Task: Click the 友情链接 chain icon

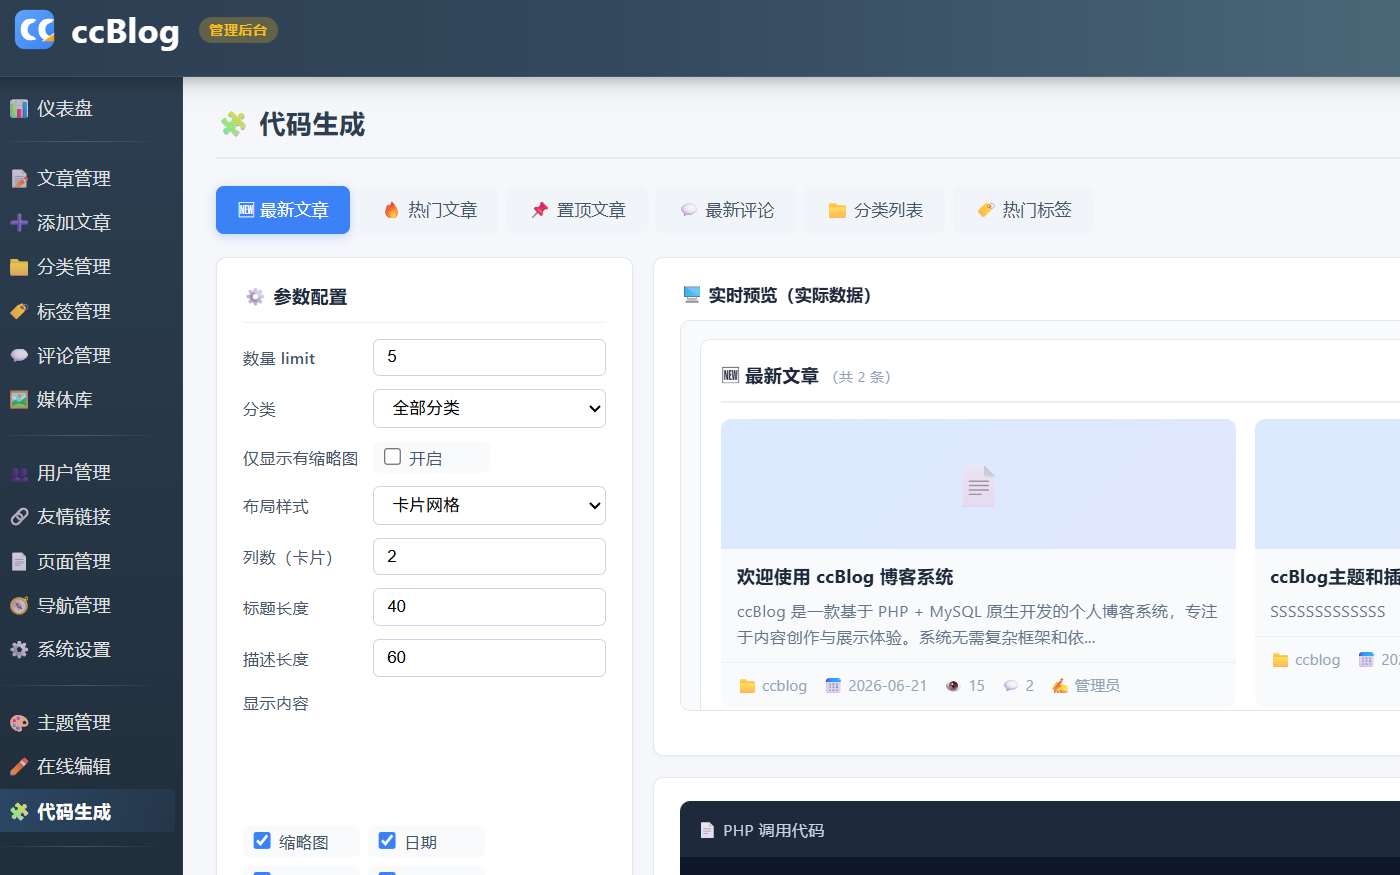Action: coord(19,517)
